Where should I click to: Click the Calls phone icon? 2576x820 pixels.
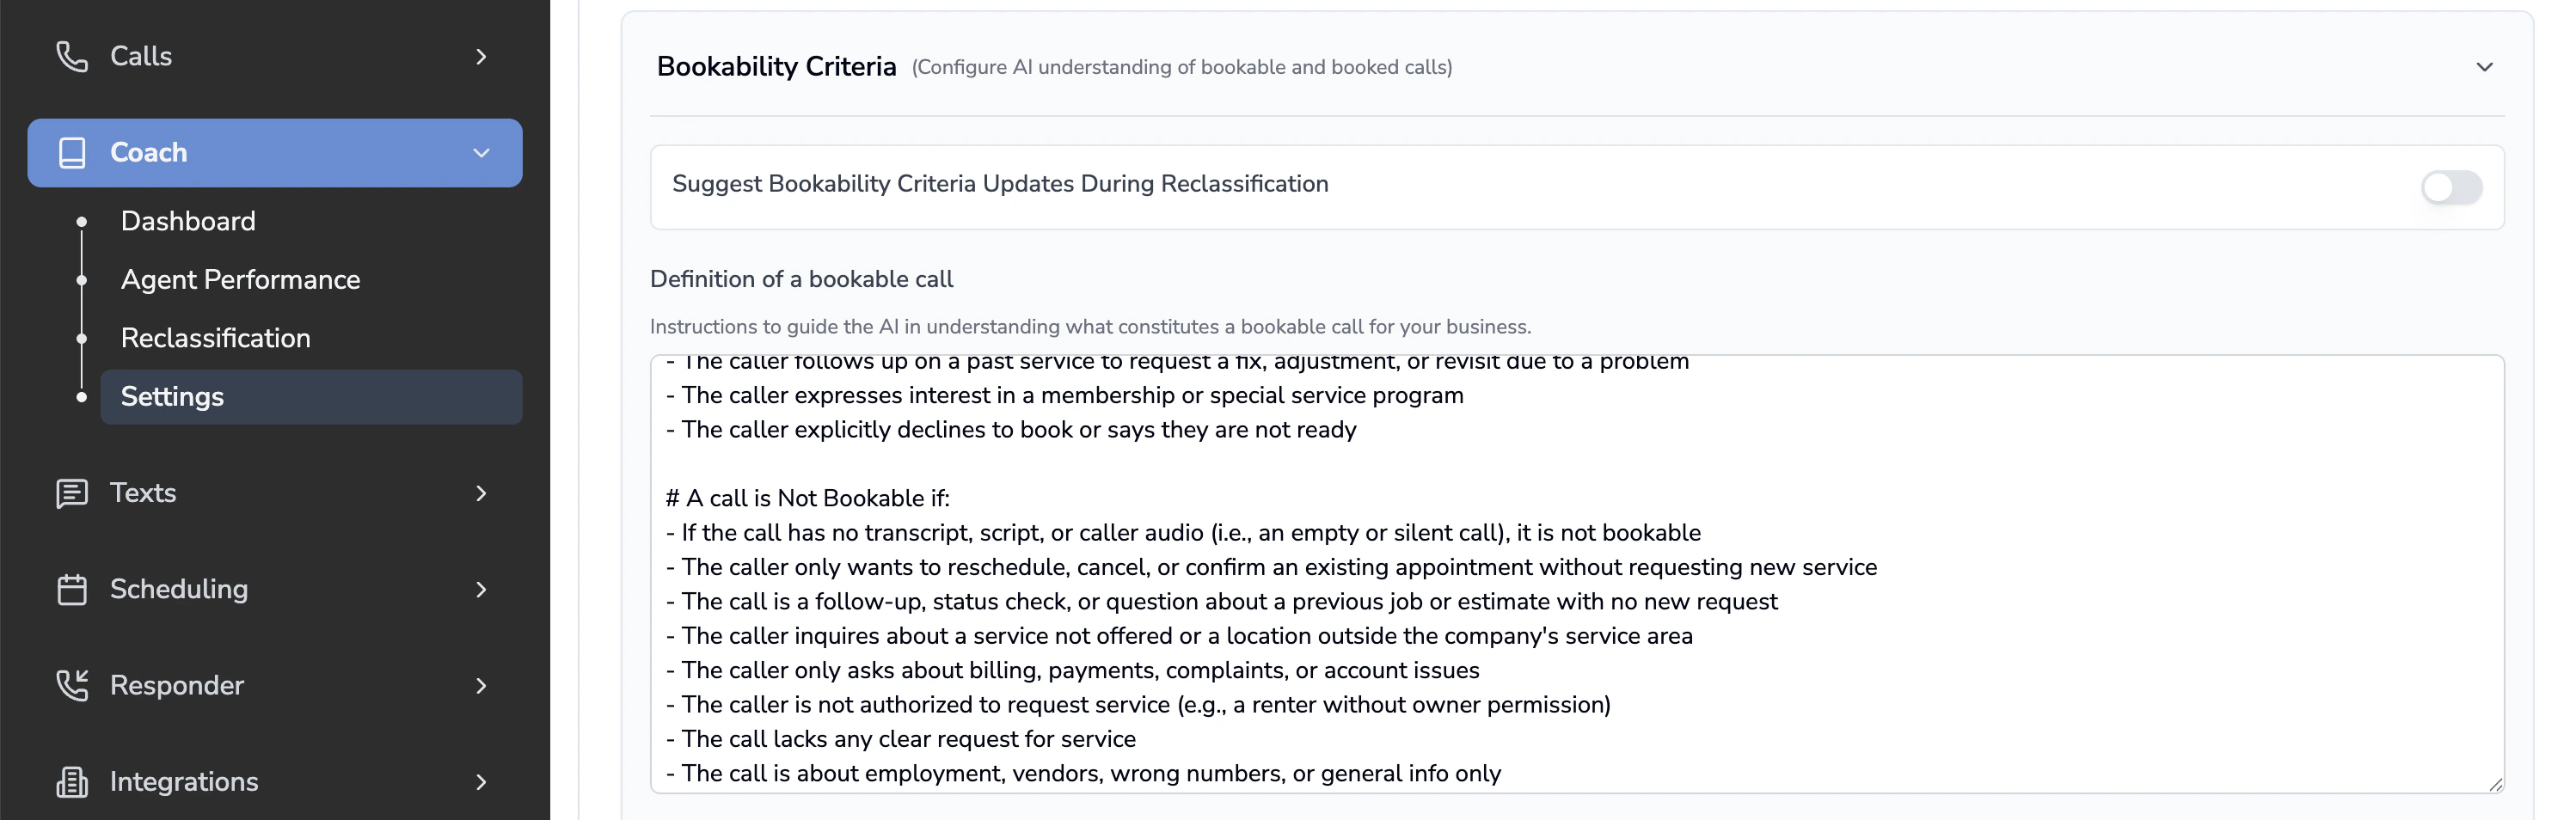(x=72, y=57)
